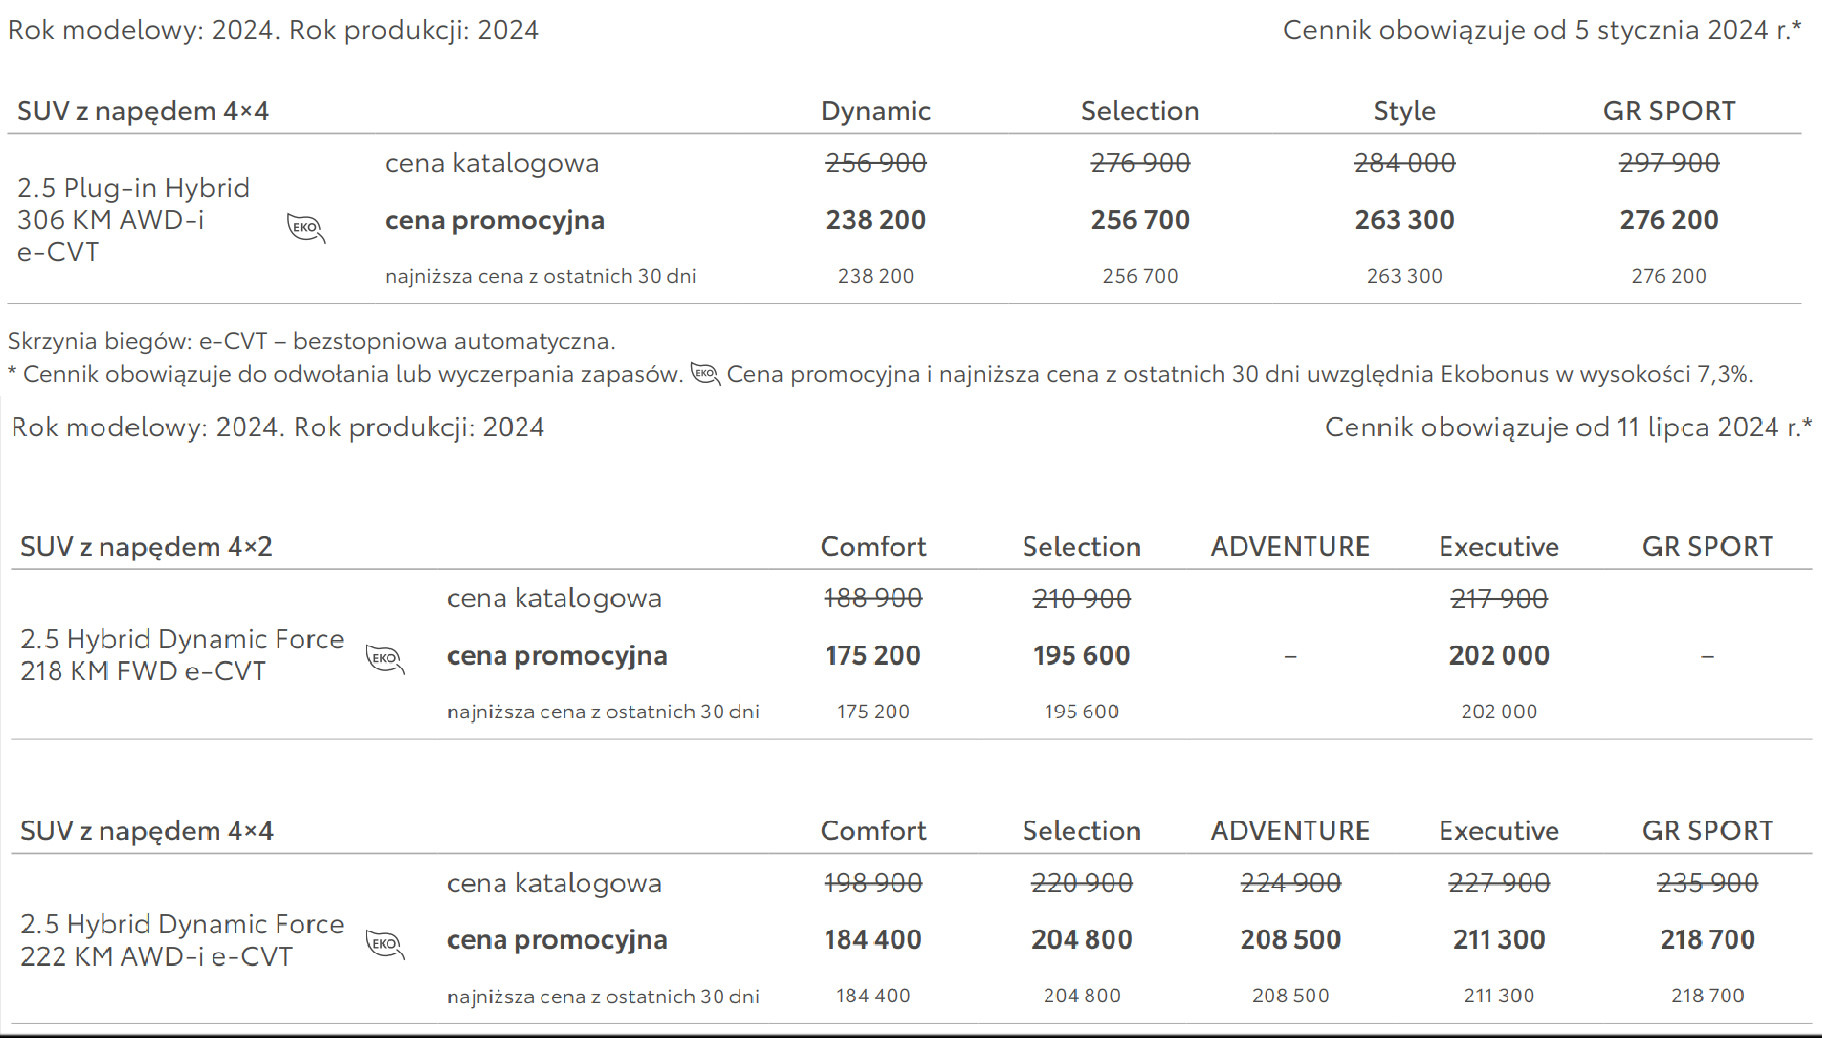This screenshot has height=1038, width=1822.
Task: Click the Executive header in the 4×4 hybrid table
Action: click(1498, 831)
